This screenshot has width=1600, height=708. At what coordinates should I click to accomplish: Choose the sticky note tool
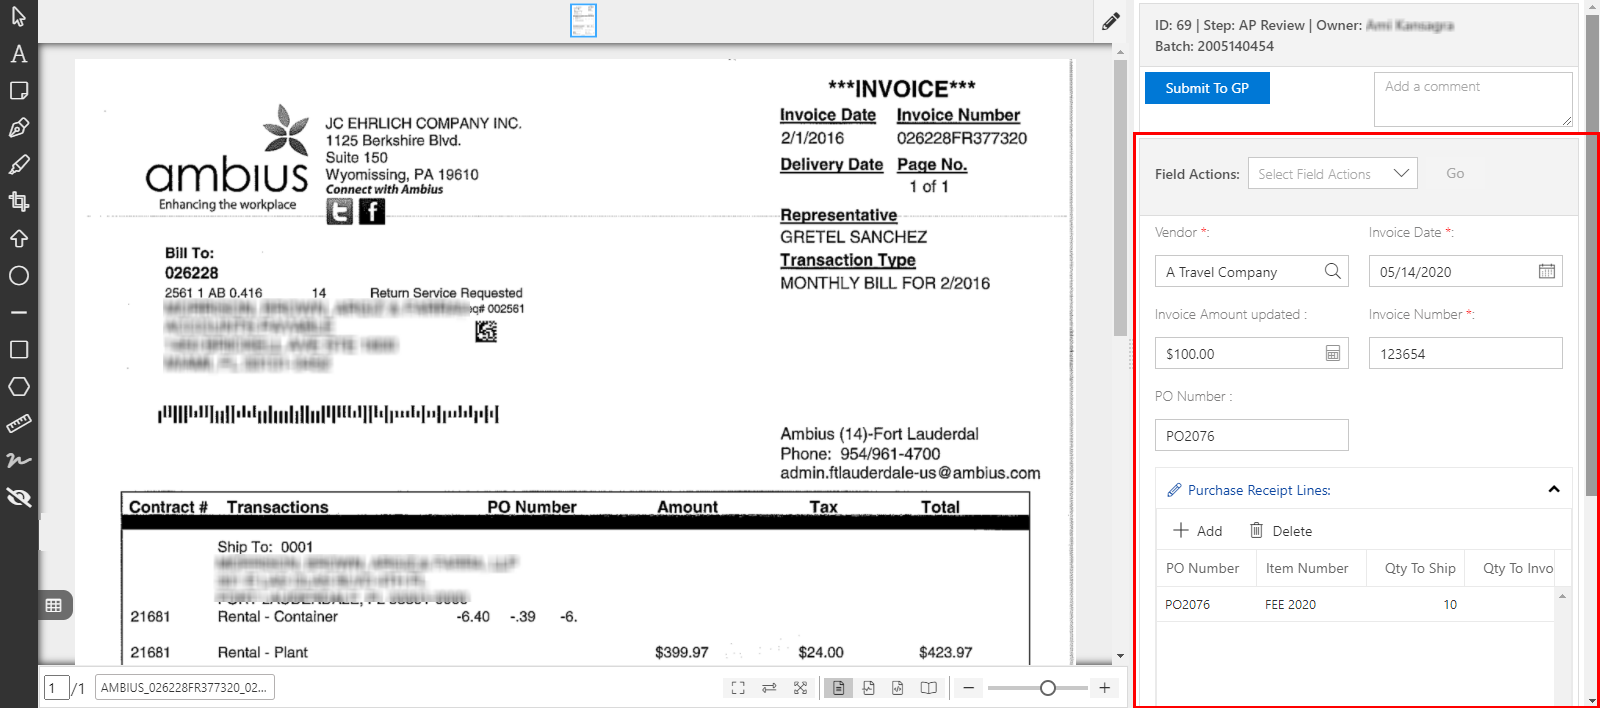point(19,91)
